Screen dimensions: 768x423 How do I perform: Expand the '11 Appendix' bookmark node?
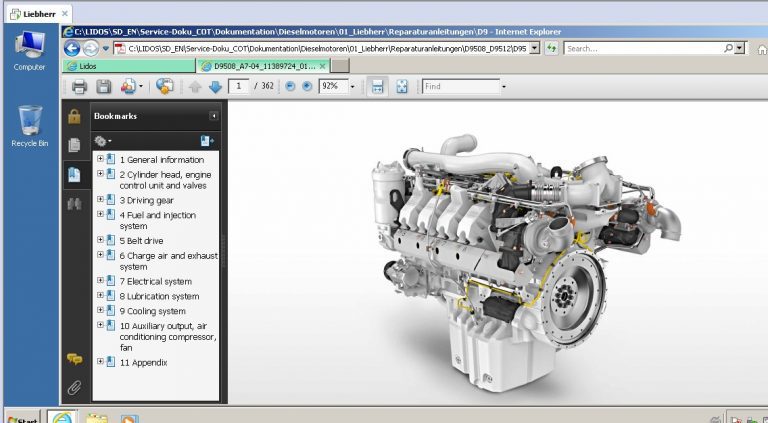[100, 361]
